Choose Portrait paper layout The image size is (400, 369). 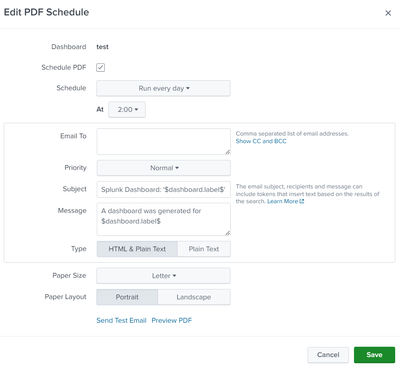coord(127,297)
